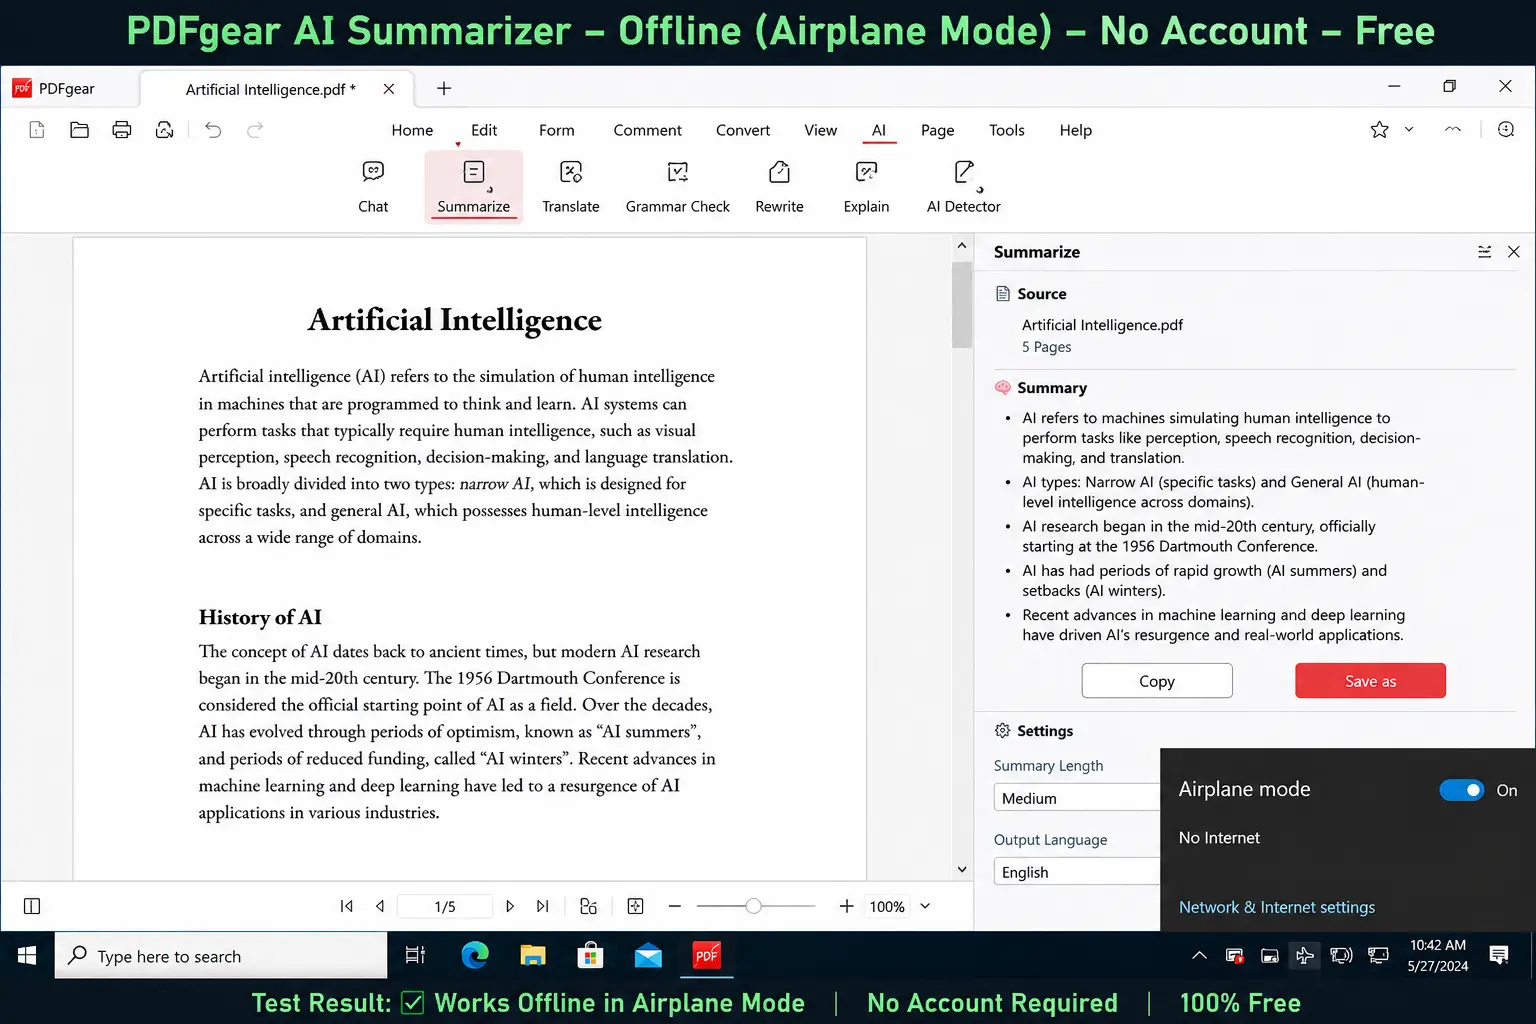This screenshot has height=1024, width=1536.
Task: Click the history clock icon at top right
Action: [1505, 129]
